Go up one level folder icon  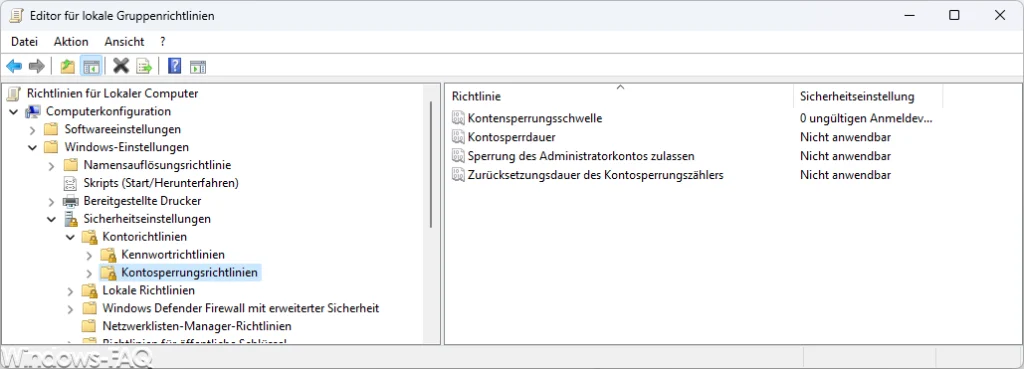[x=67, y=66]
